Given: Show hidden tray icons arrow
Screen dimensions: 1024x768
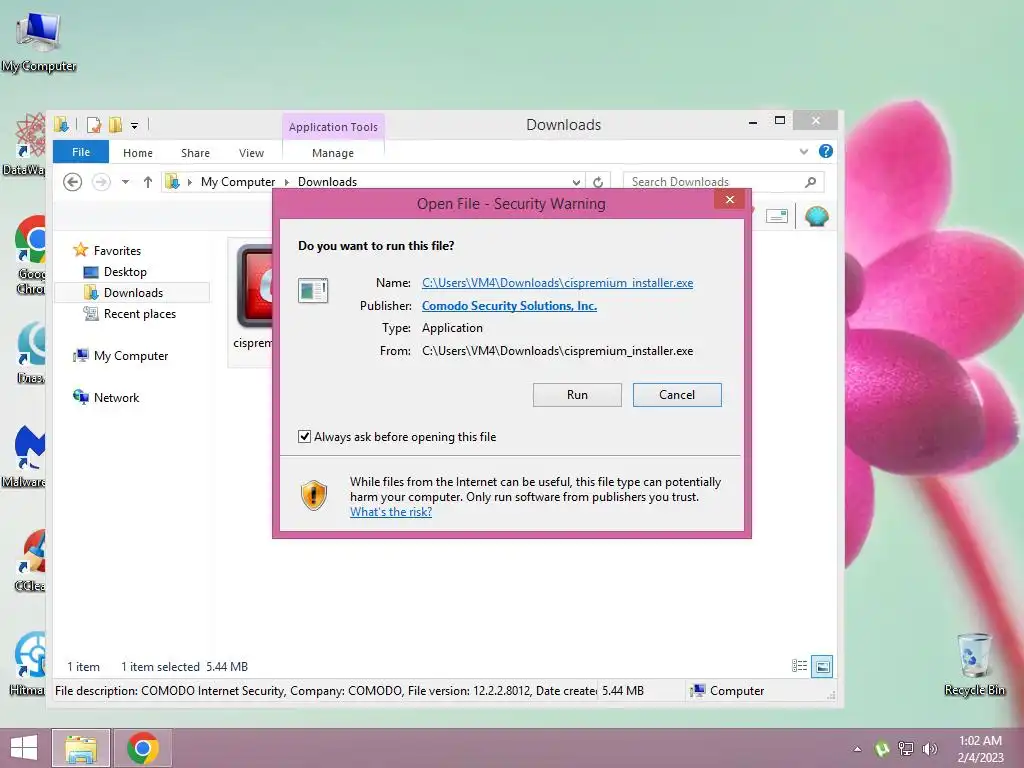Looking at the screenshot, I should pyautogui.click(x=857, y=749).
